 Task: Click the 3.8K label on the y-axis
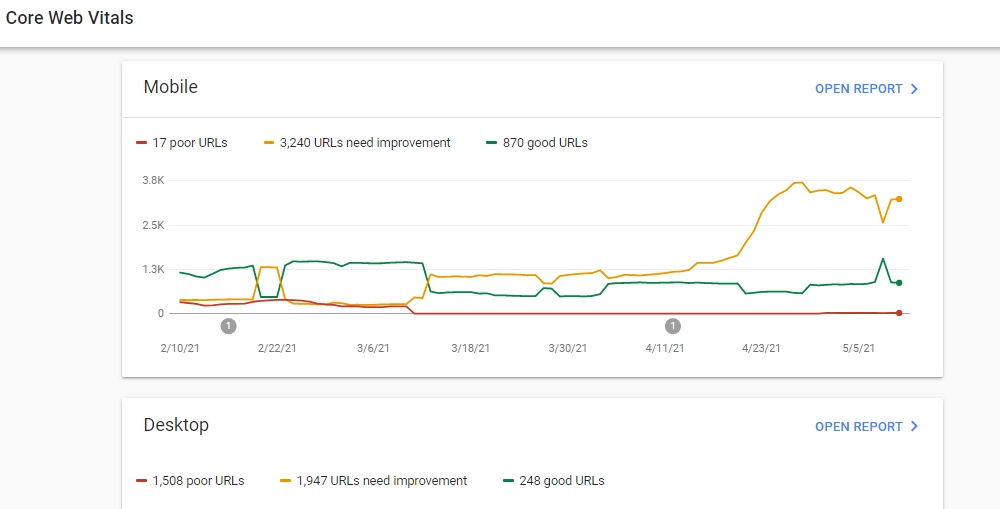(153, 180)
